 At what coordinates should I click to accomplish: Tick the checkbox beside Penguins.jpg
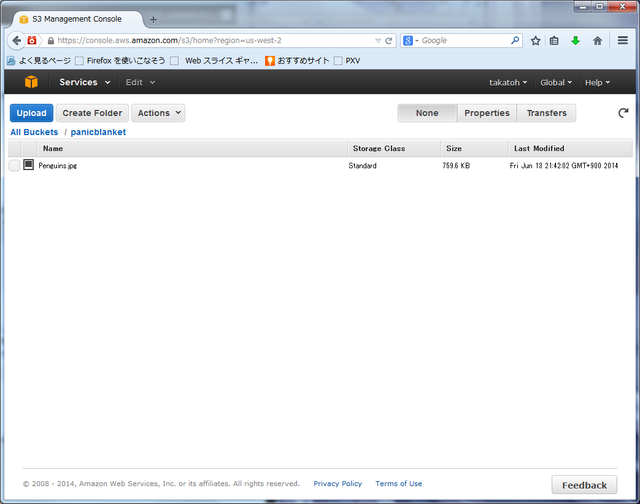(14, 165)
